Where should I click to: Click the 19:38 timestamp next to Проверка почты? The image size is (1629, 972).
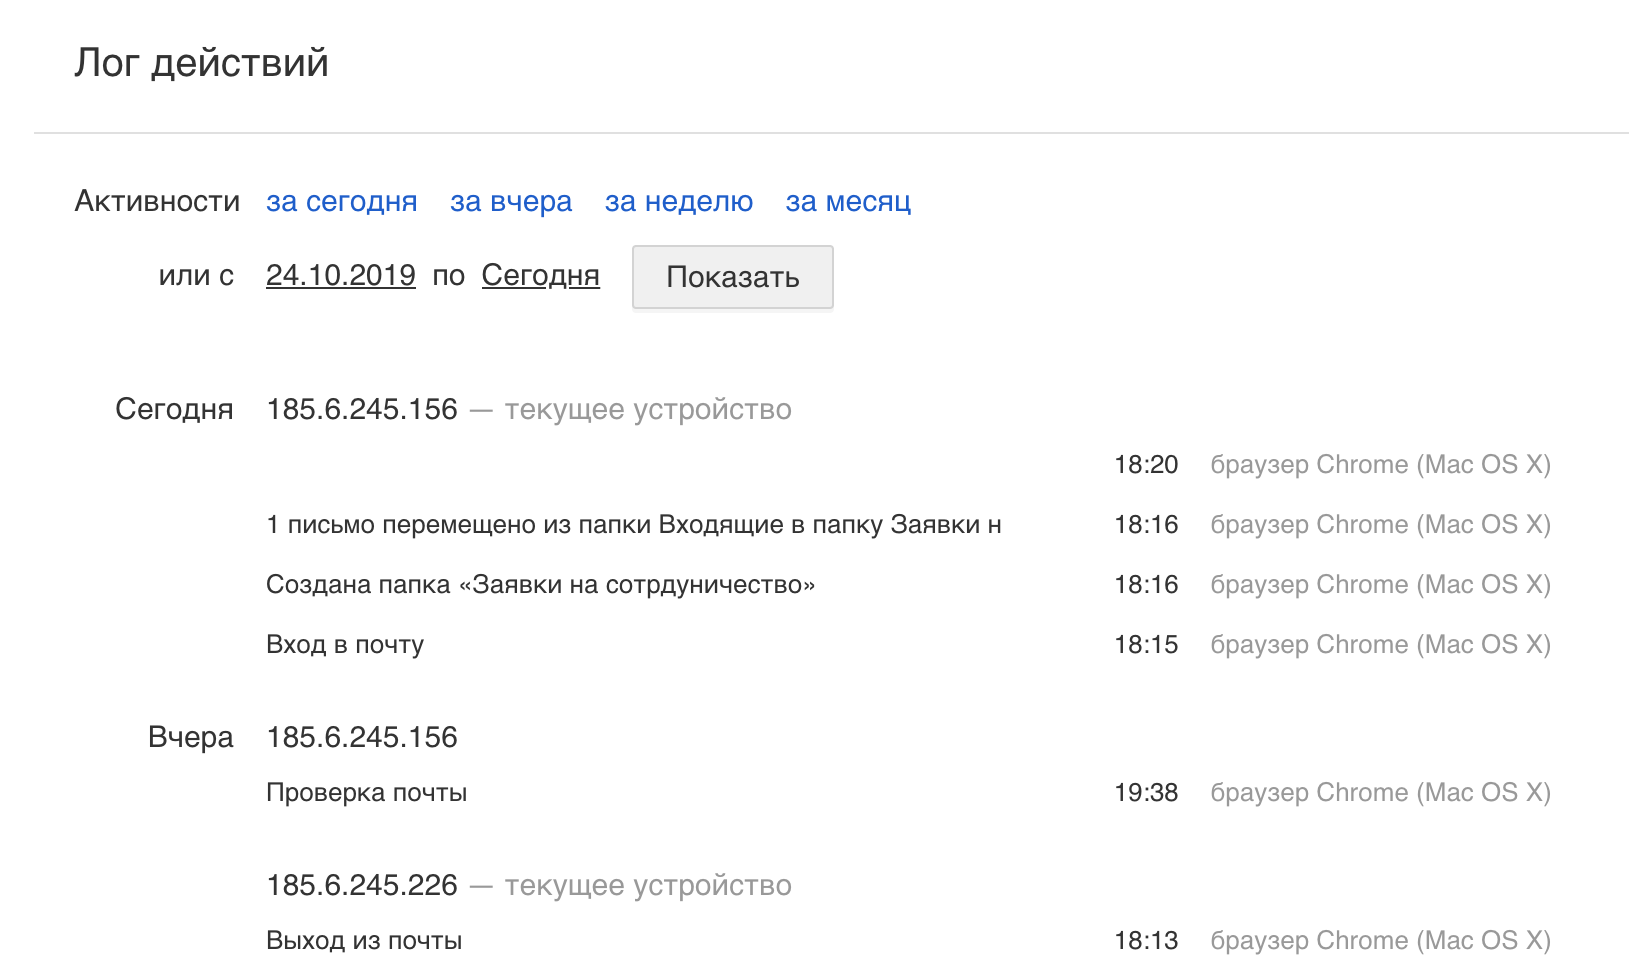tap(1146, 791)
